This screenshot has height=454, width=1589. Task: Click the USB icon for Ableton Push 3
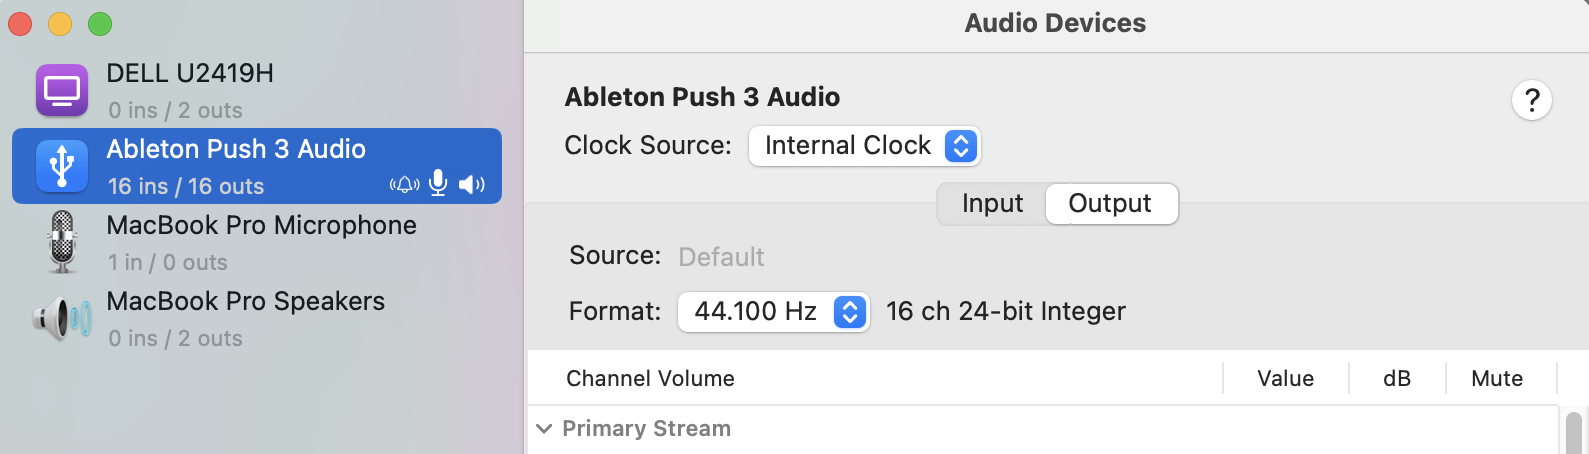62,166
